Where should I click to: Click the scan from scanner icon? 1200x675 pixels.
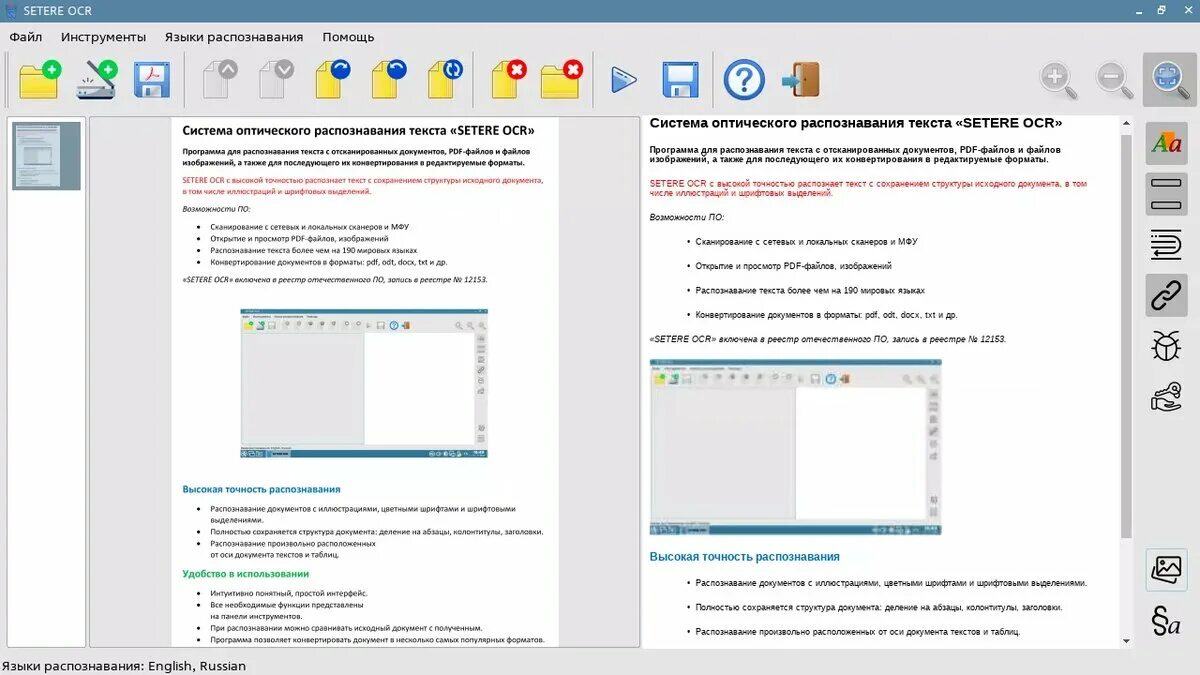pos(97,80)
